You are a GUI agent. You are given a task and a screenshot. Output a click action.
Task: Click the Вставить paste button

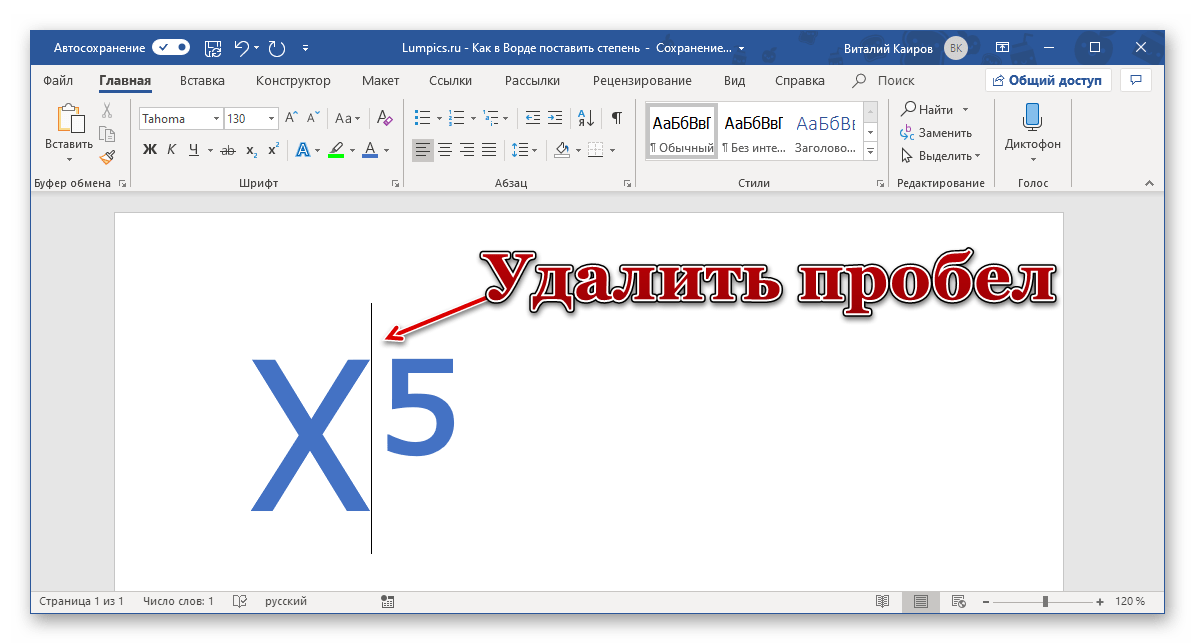tap(69, 133)
